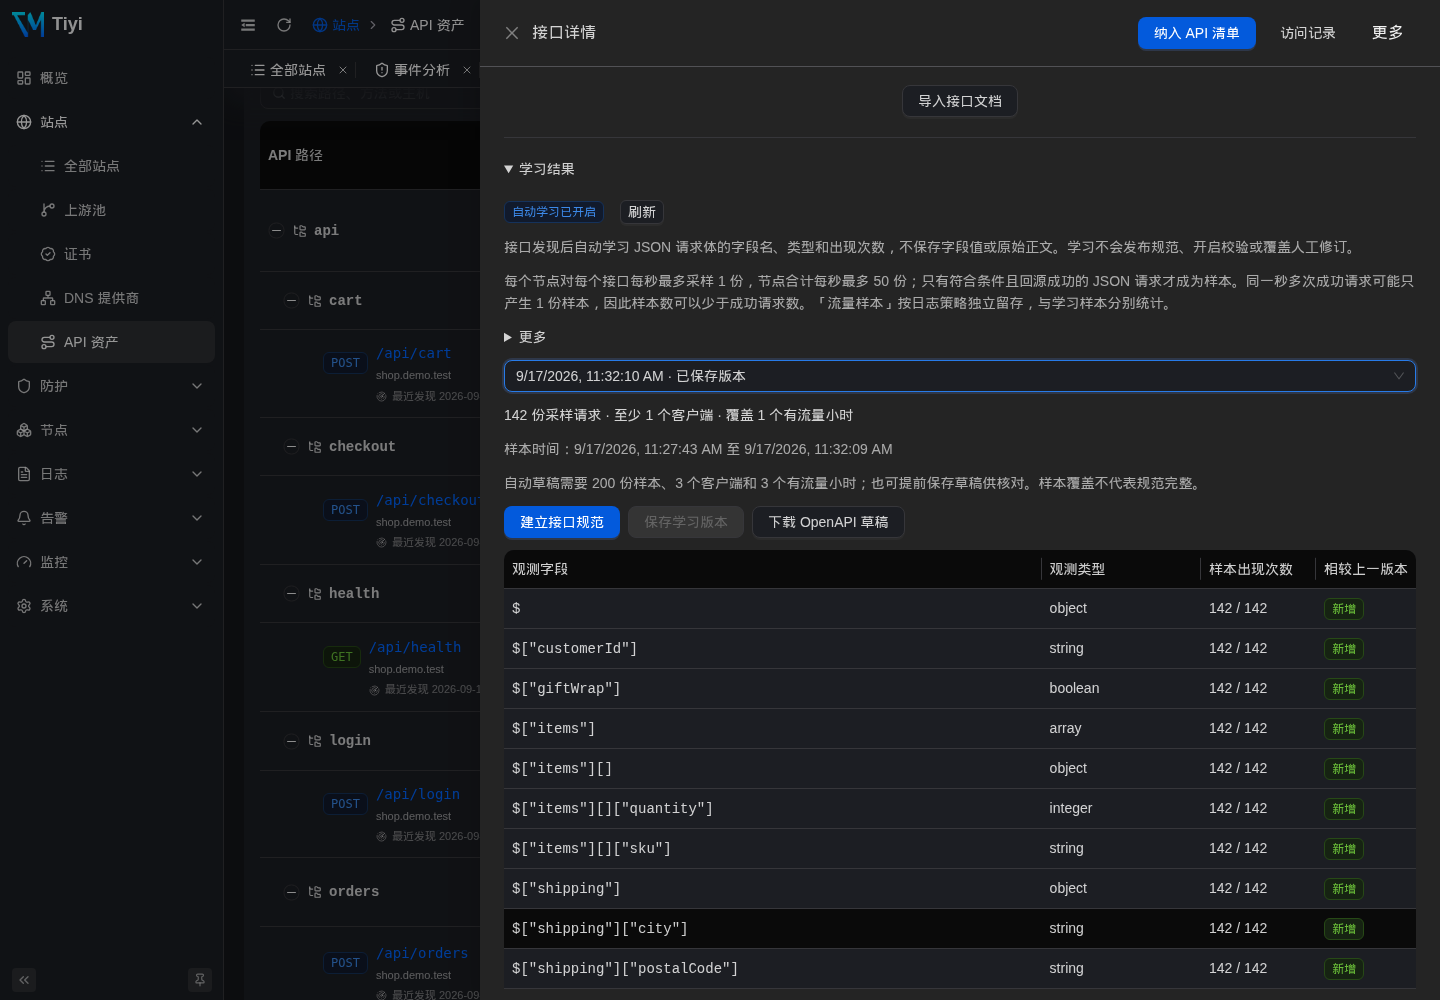Click the 站点 breadcrumb link

[336, 25]
